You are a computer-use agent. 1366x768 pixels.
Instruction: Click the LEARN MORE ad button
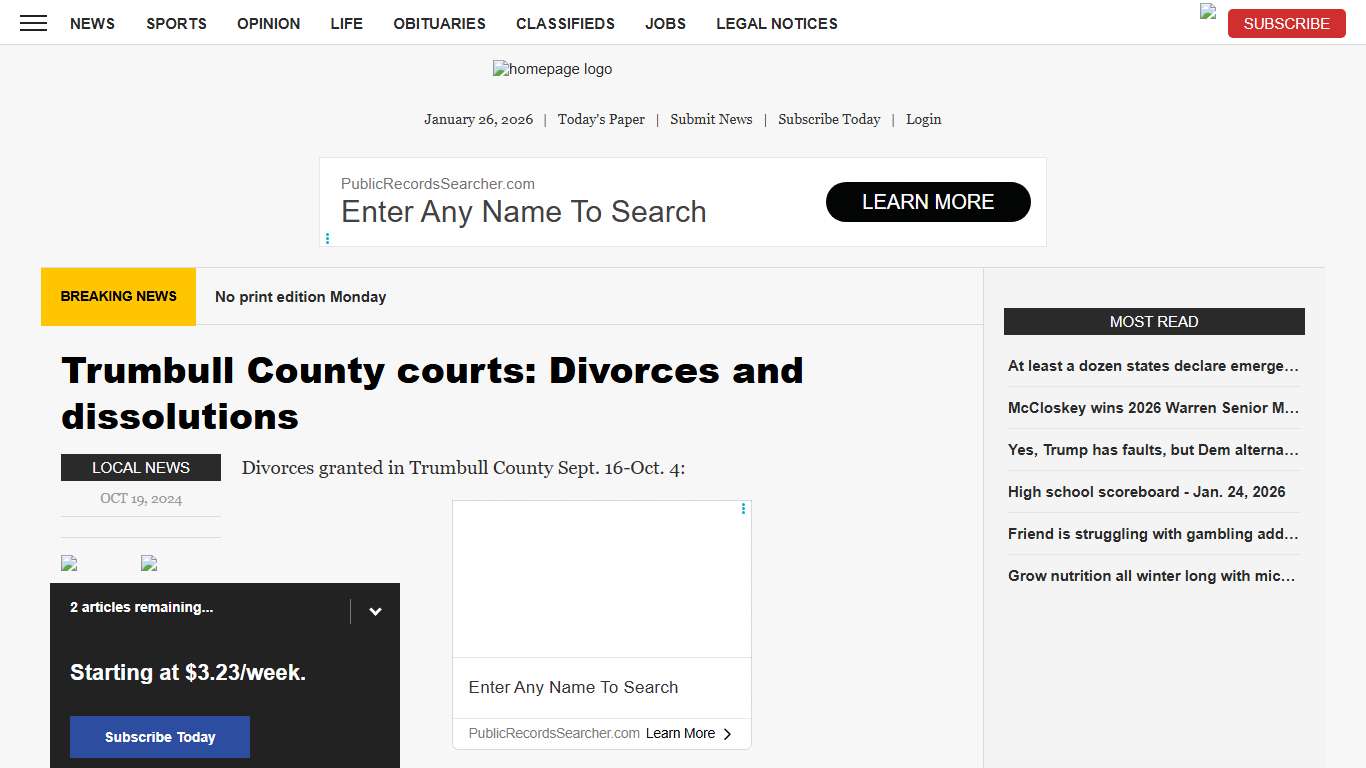pyautogui.click(x=928, y=202)
